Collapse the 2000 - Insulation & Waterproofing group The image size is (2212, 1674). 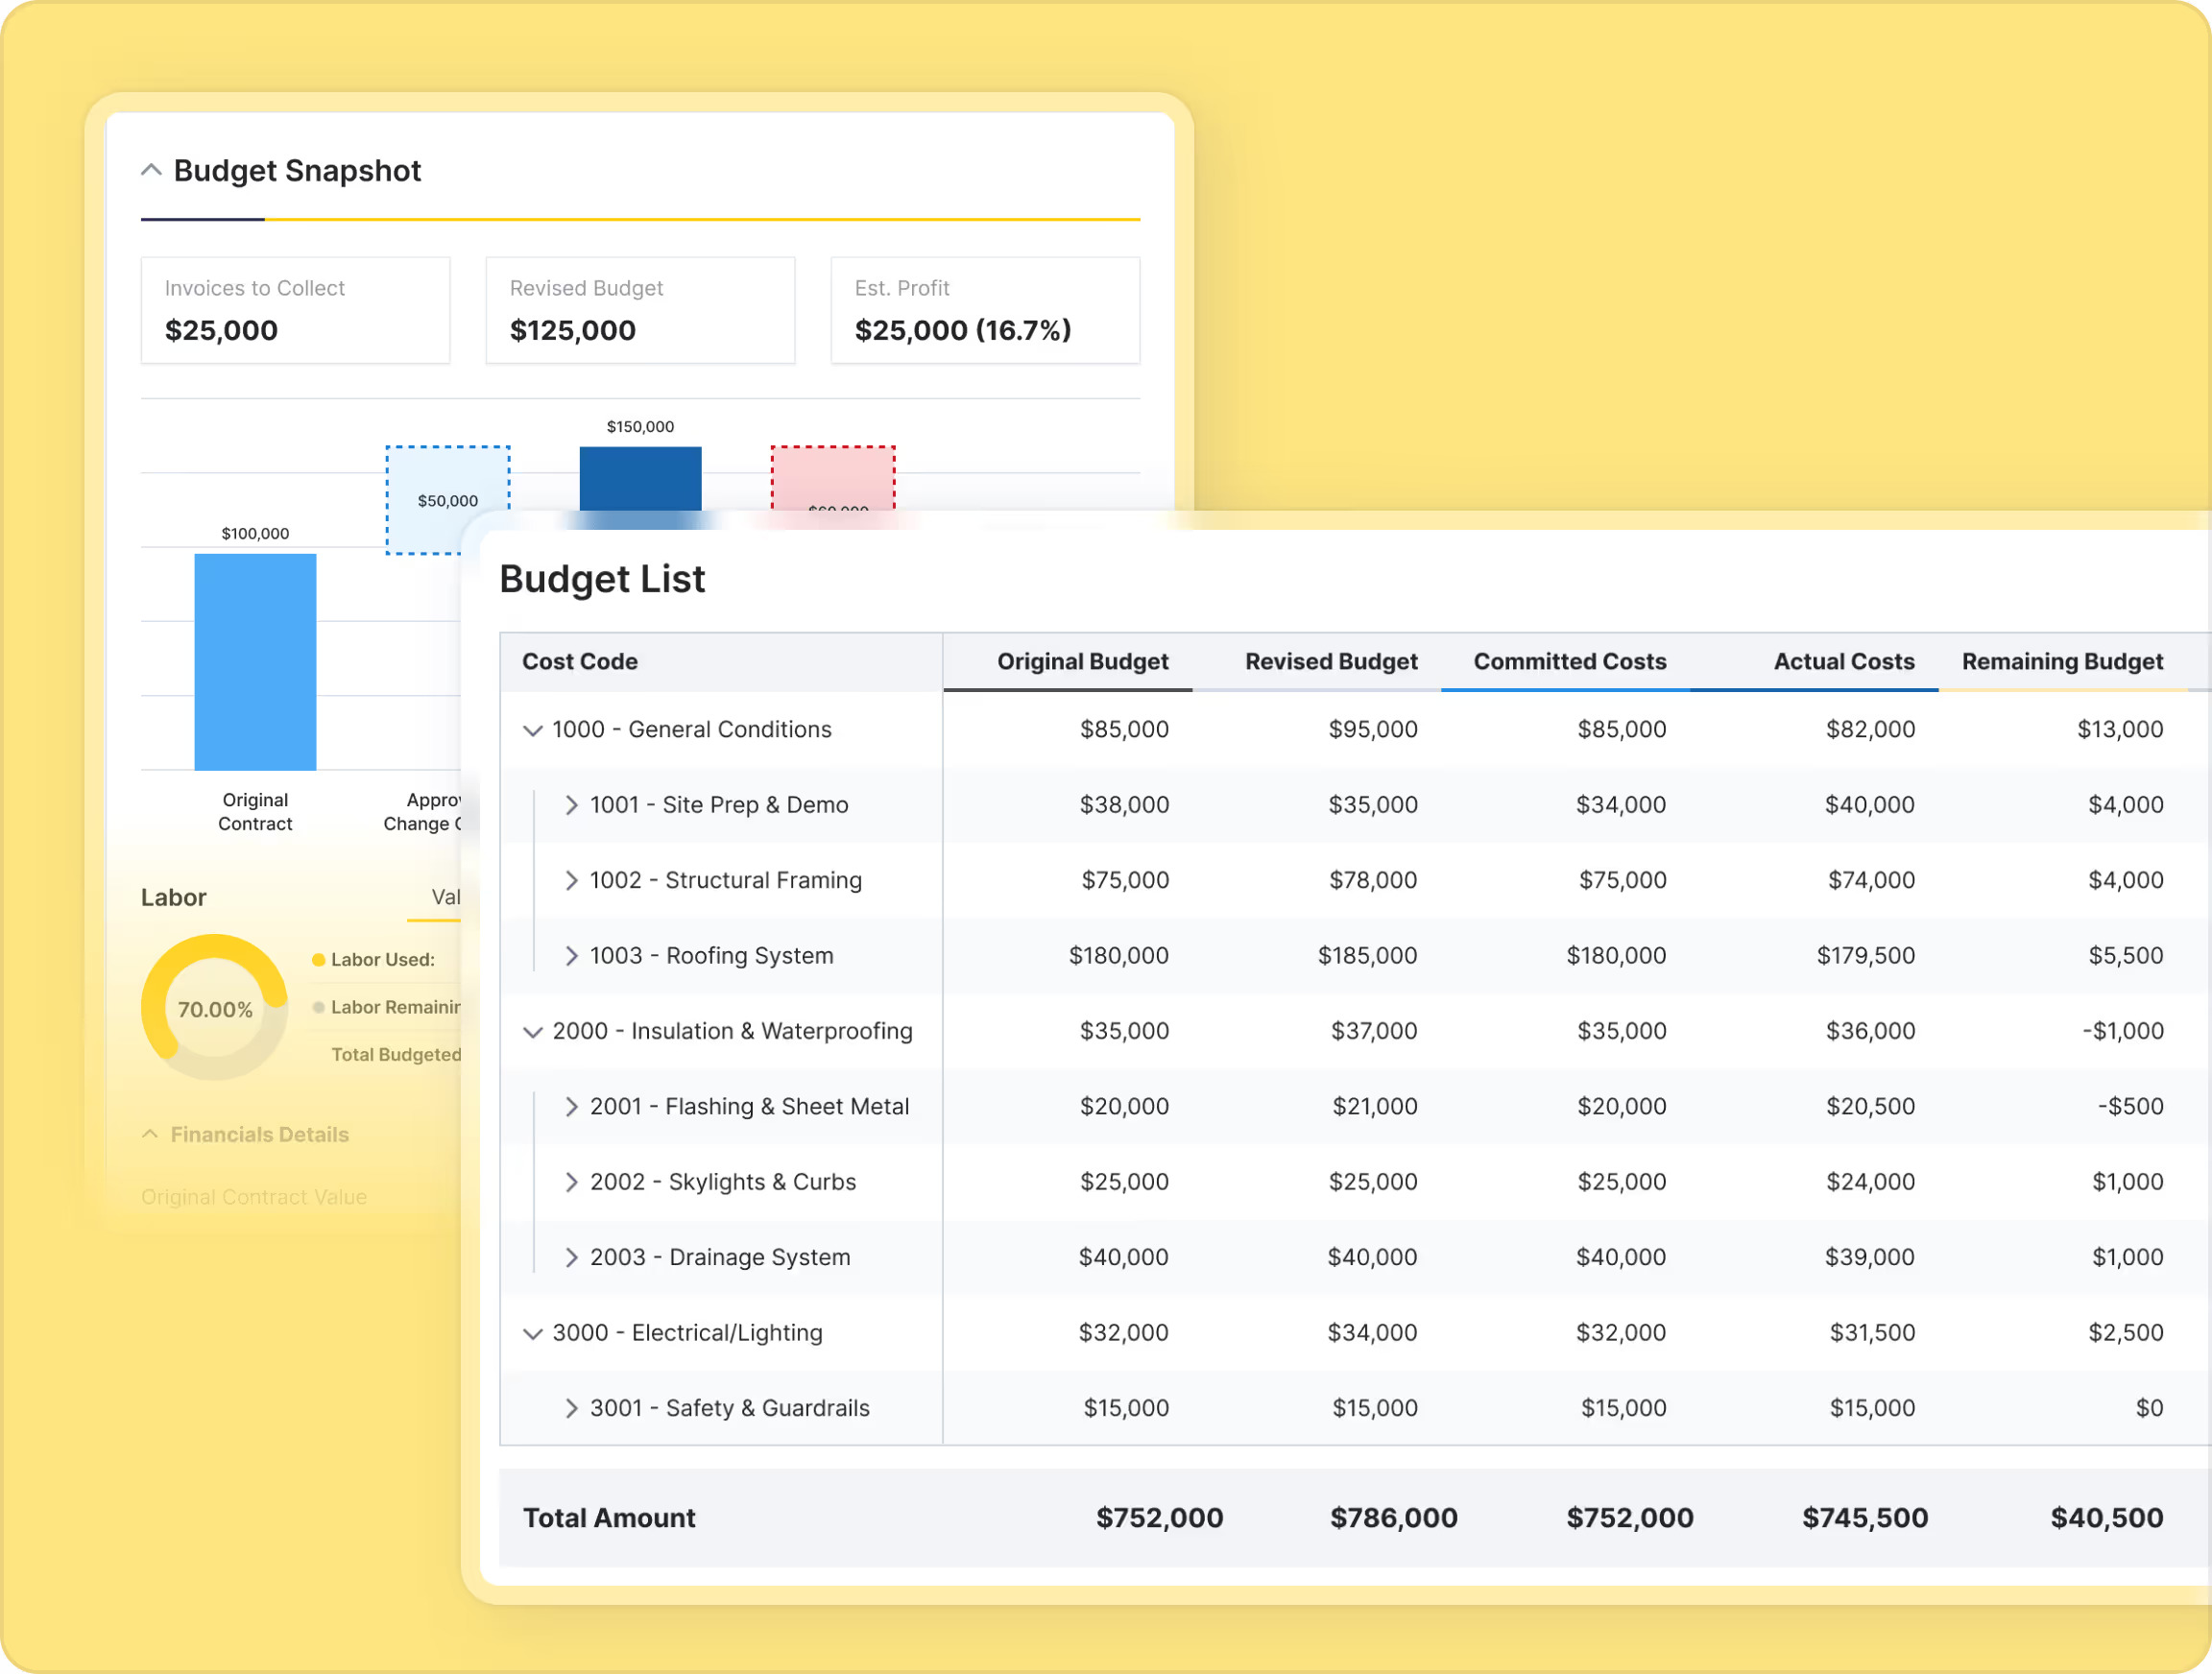(x=533, y=1032)
